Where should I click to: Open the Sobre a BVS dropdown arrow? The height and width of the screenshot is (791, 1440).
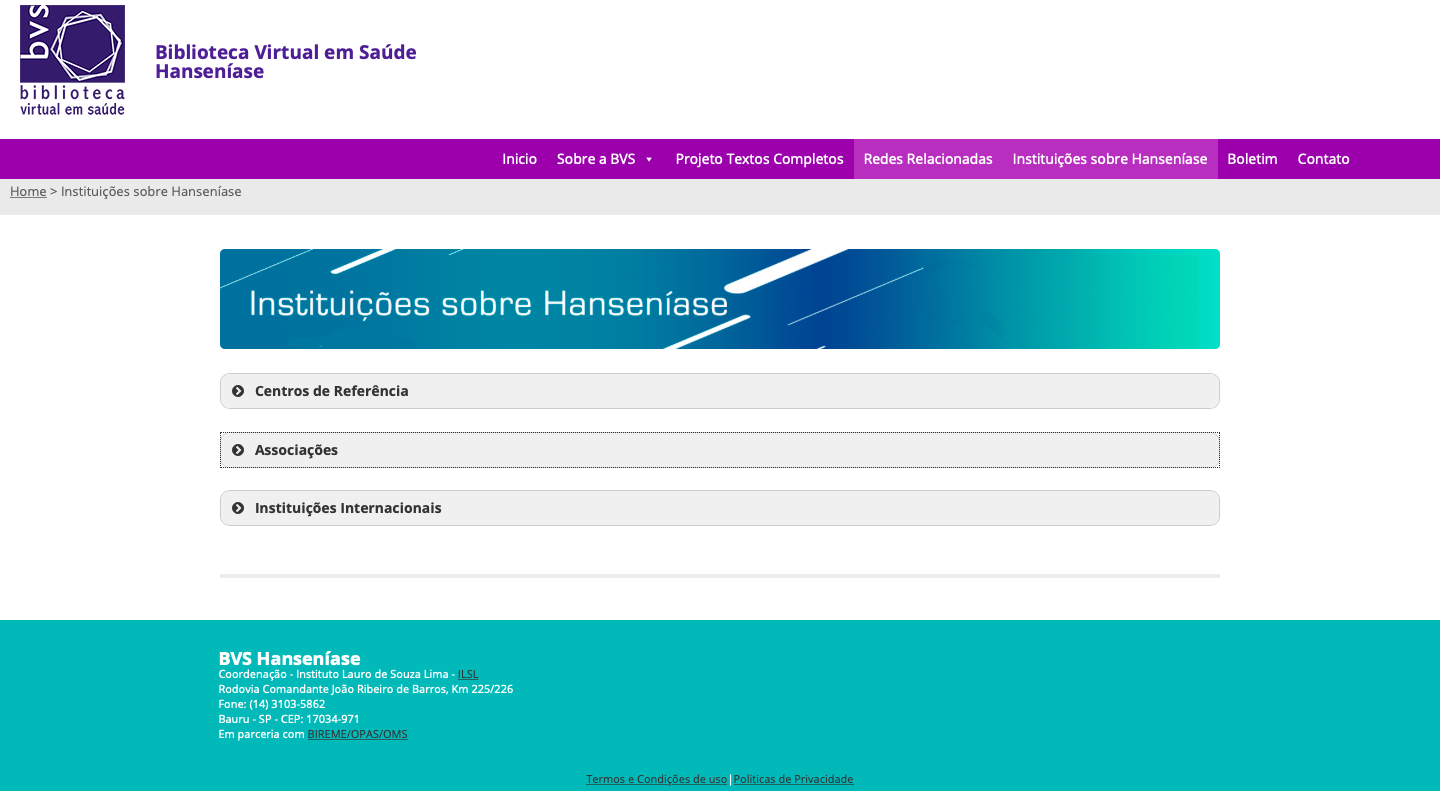649,160
